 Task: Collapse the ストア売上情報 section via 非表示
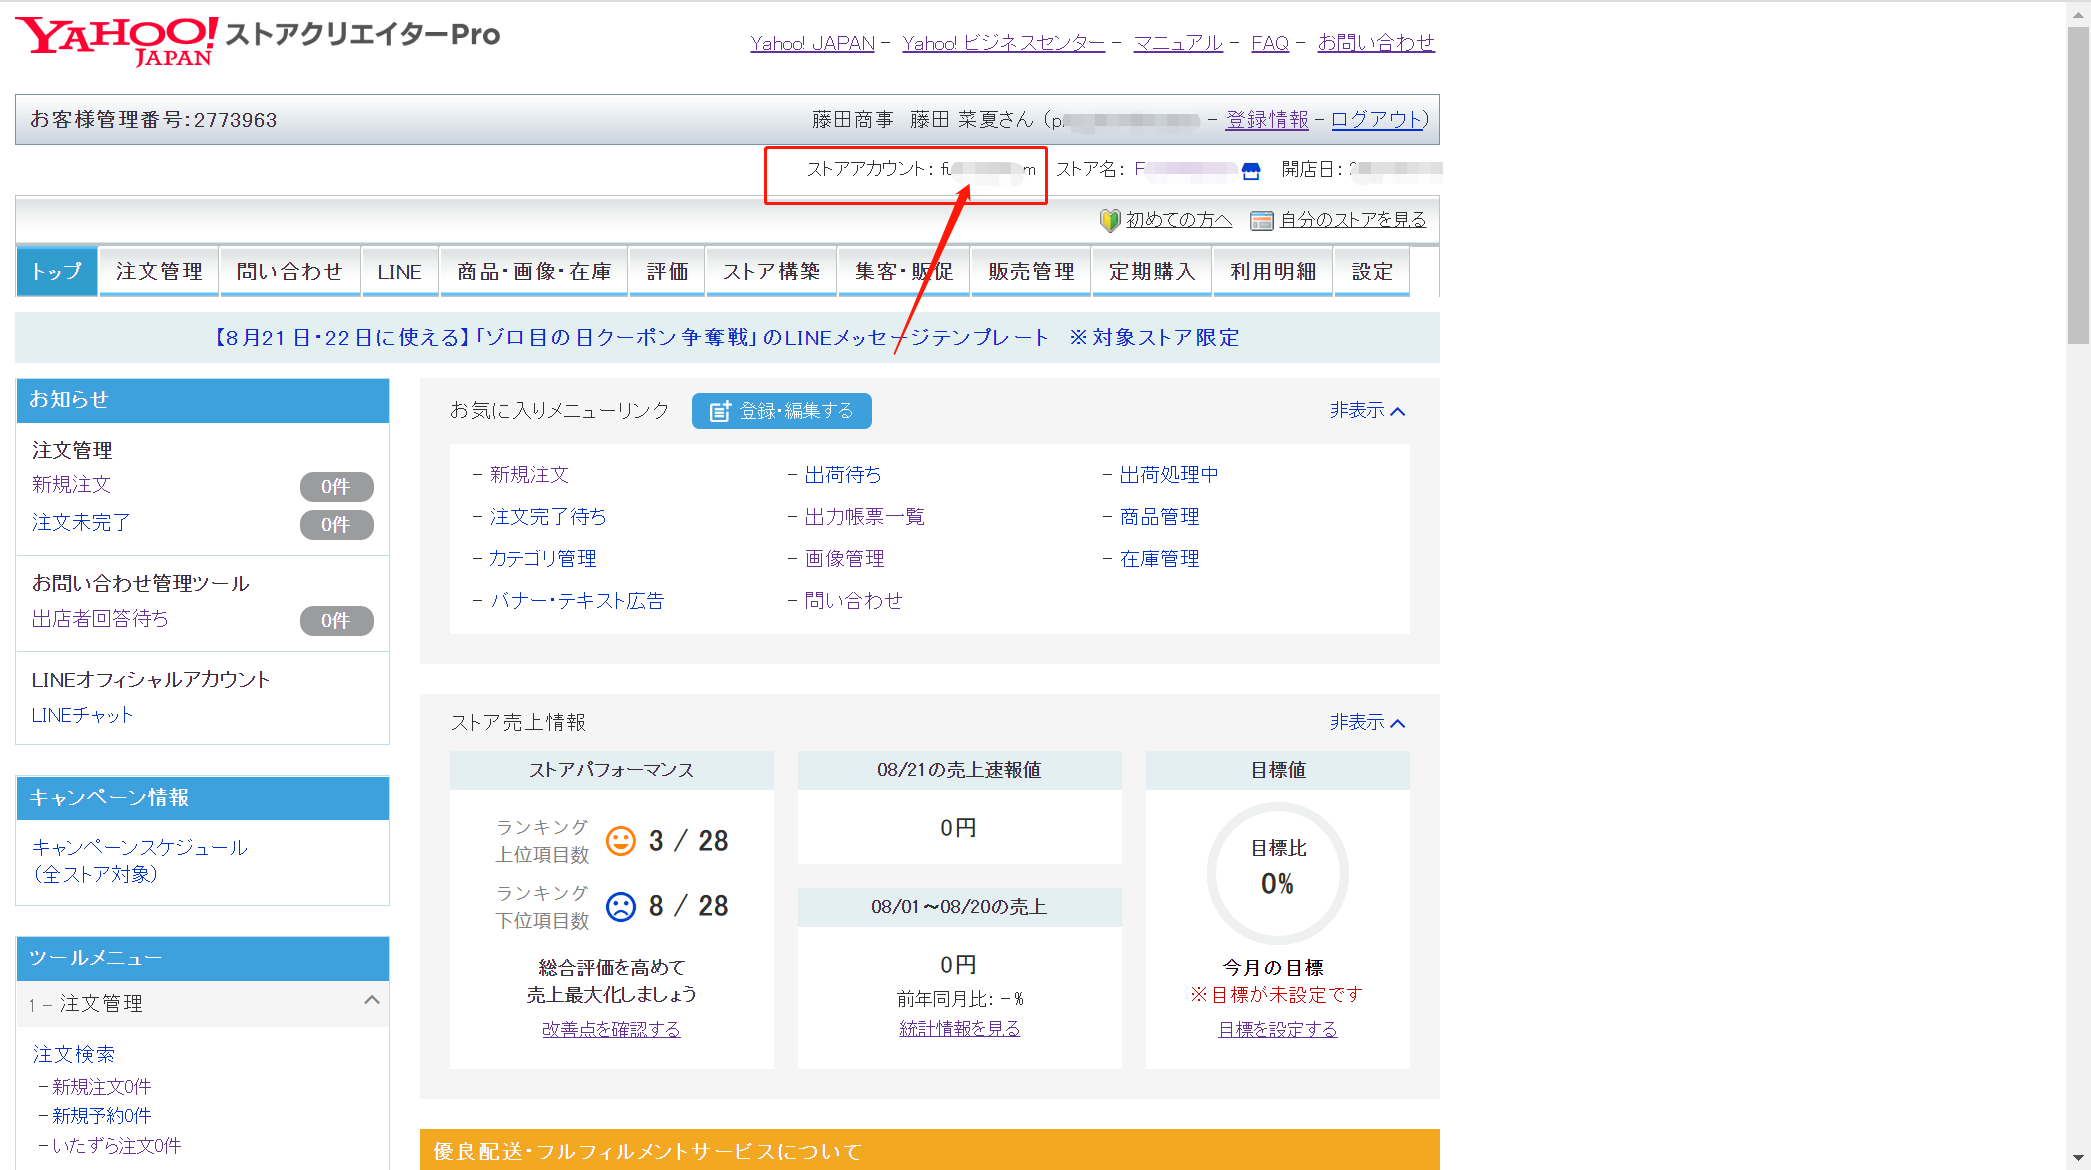coord(1367,723)
